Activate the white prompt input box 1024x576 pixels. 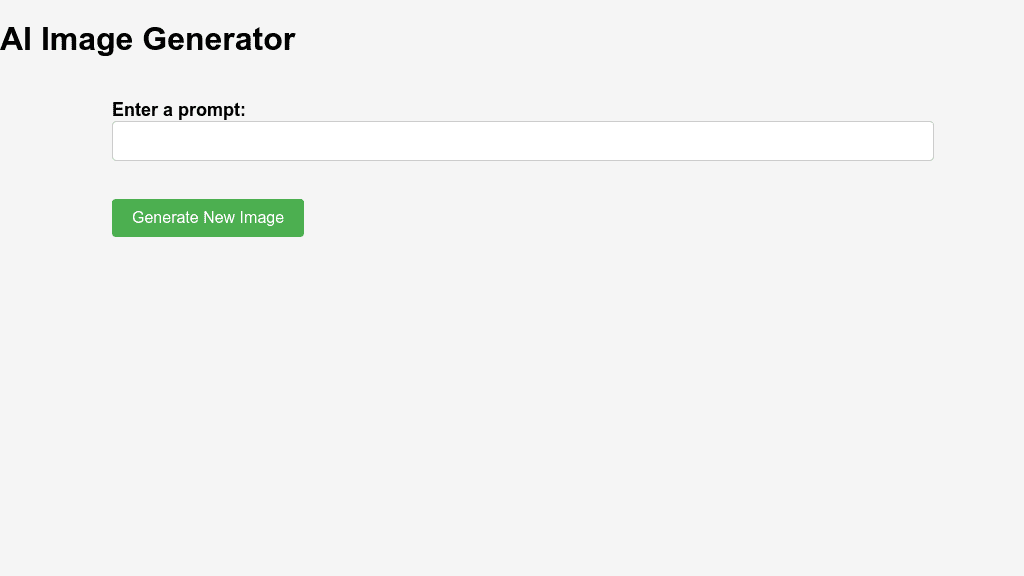point(522,141)
